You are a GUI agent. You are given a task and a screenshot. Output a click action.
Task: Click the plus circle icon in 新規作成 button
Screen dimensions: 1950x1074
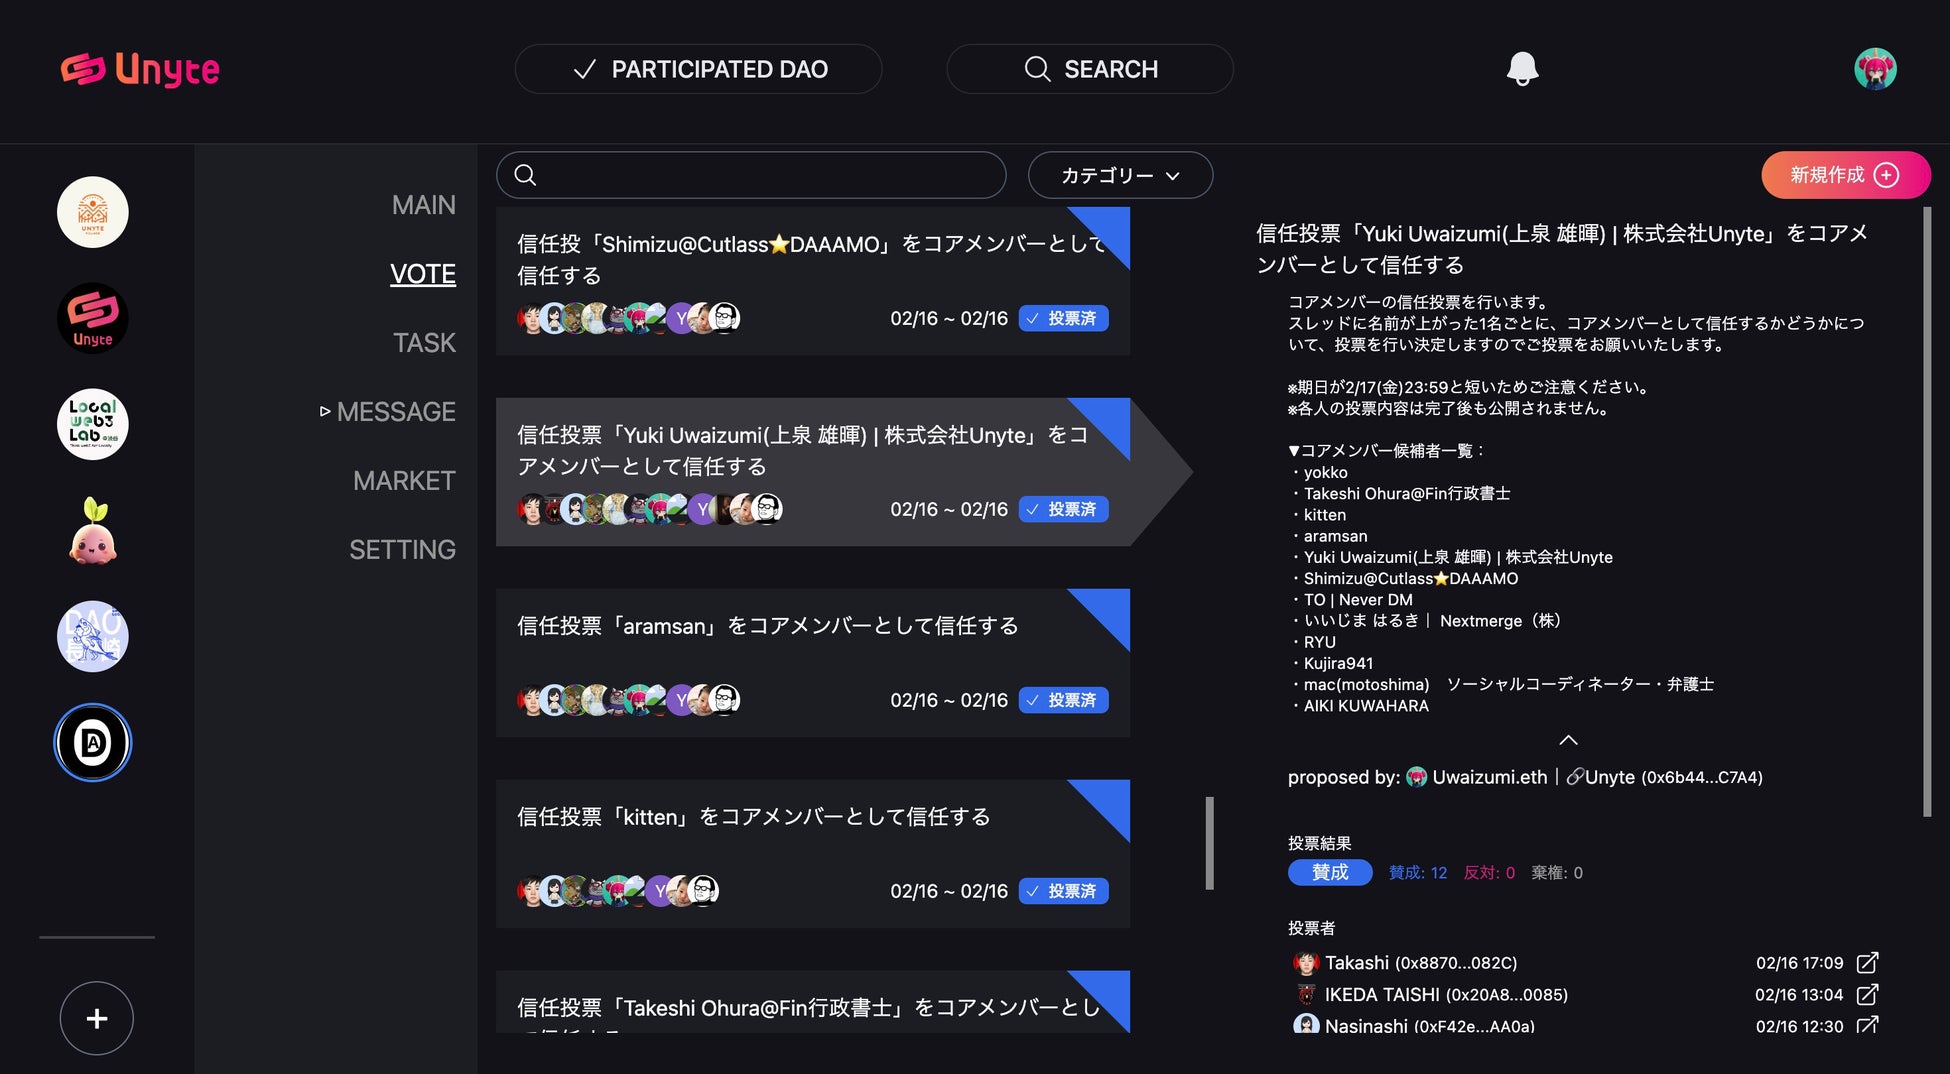pyautogui.click(x=1886, y=175)
